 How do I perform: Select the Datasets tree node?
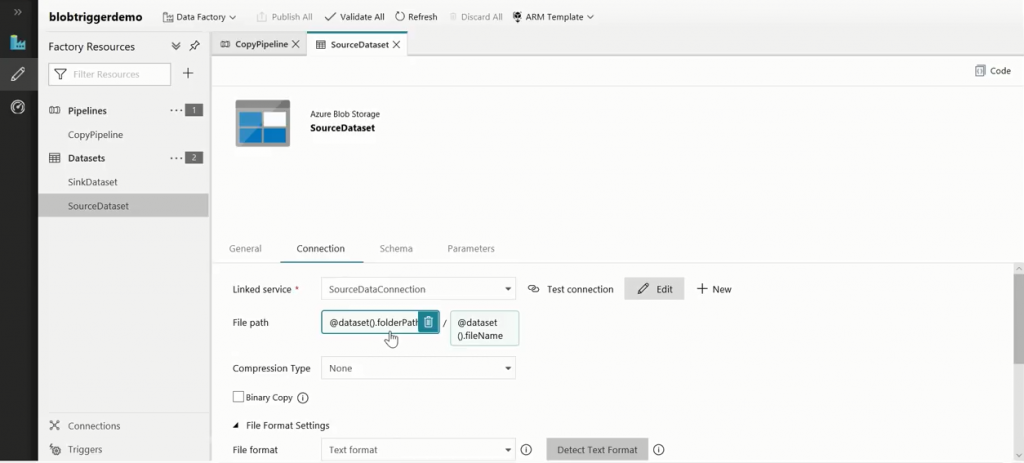(x=86, y=158)
